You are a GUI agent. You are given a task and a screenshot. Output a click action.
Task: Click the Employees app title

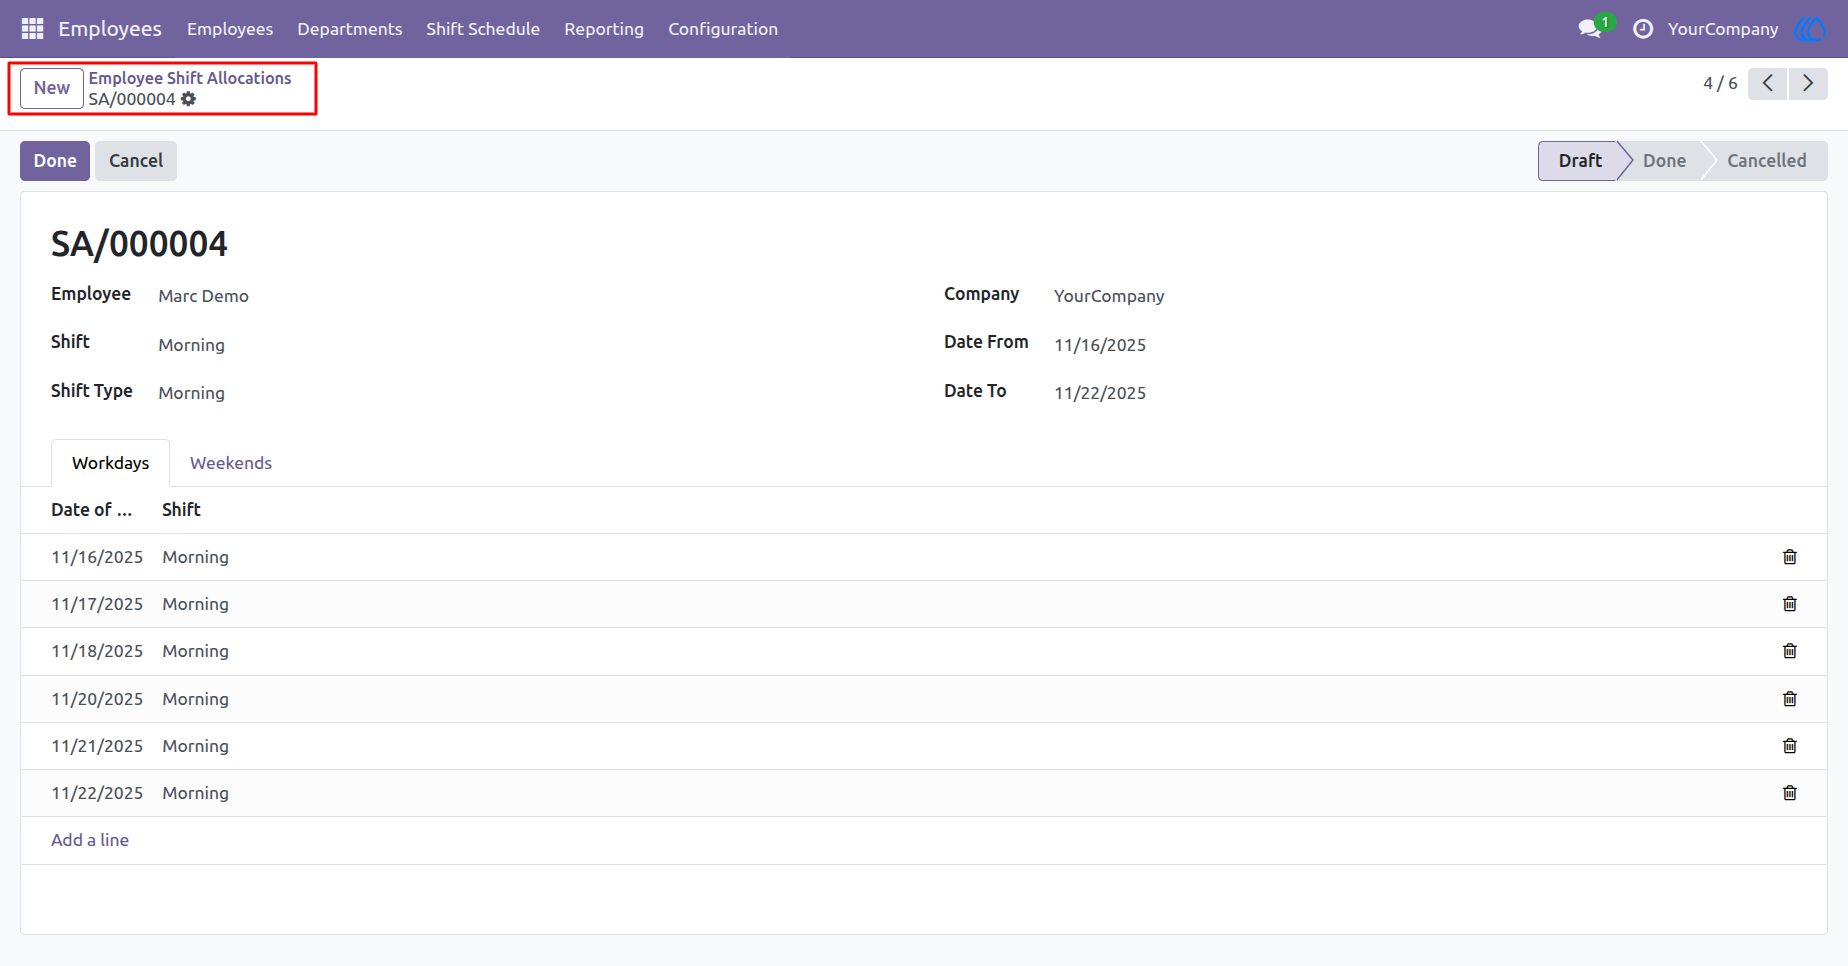pos(110,29)
